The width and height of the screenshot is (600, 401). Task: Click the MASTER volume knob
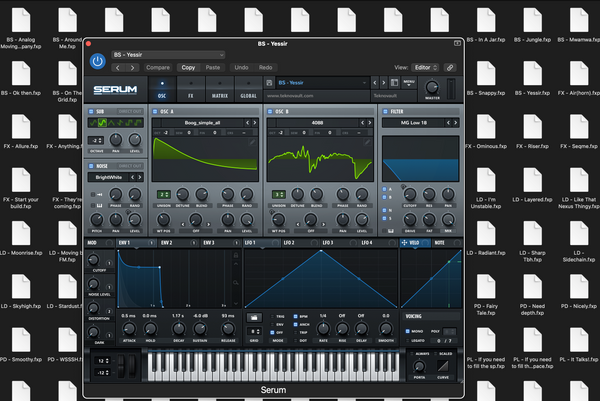pos(432,87)
